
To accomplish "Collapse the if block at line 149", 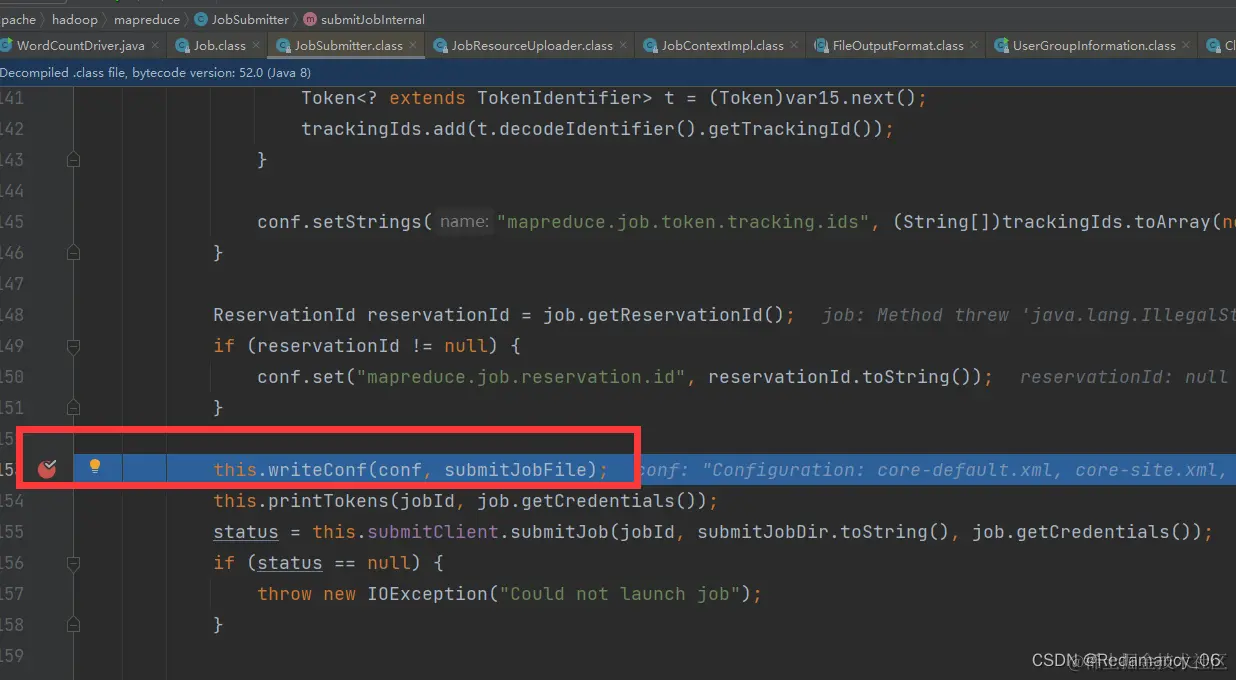I will [x=73, y=345].
